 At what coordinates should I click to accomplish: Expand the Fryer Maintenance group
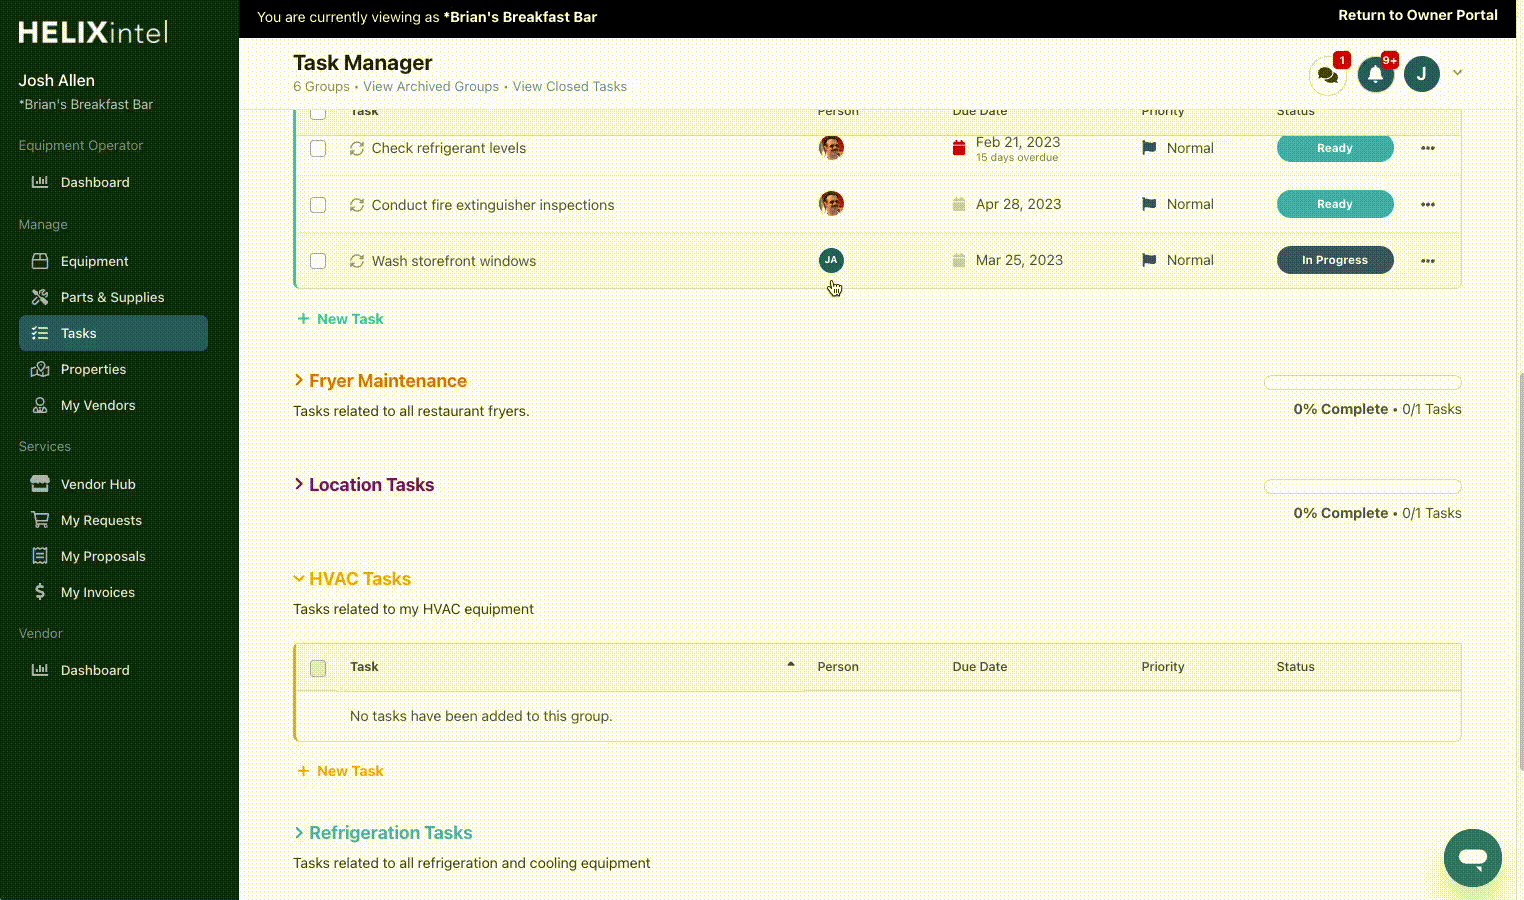coord(299,380)
